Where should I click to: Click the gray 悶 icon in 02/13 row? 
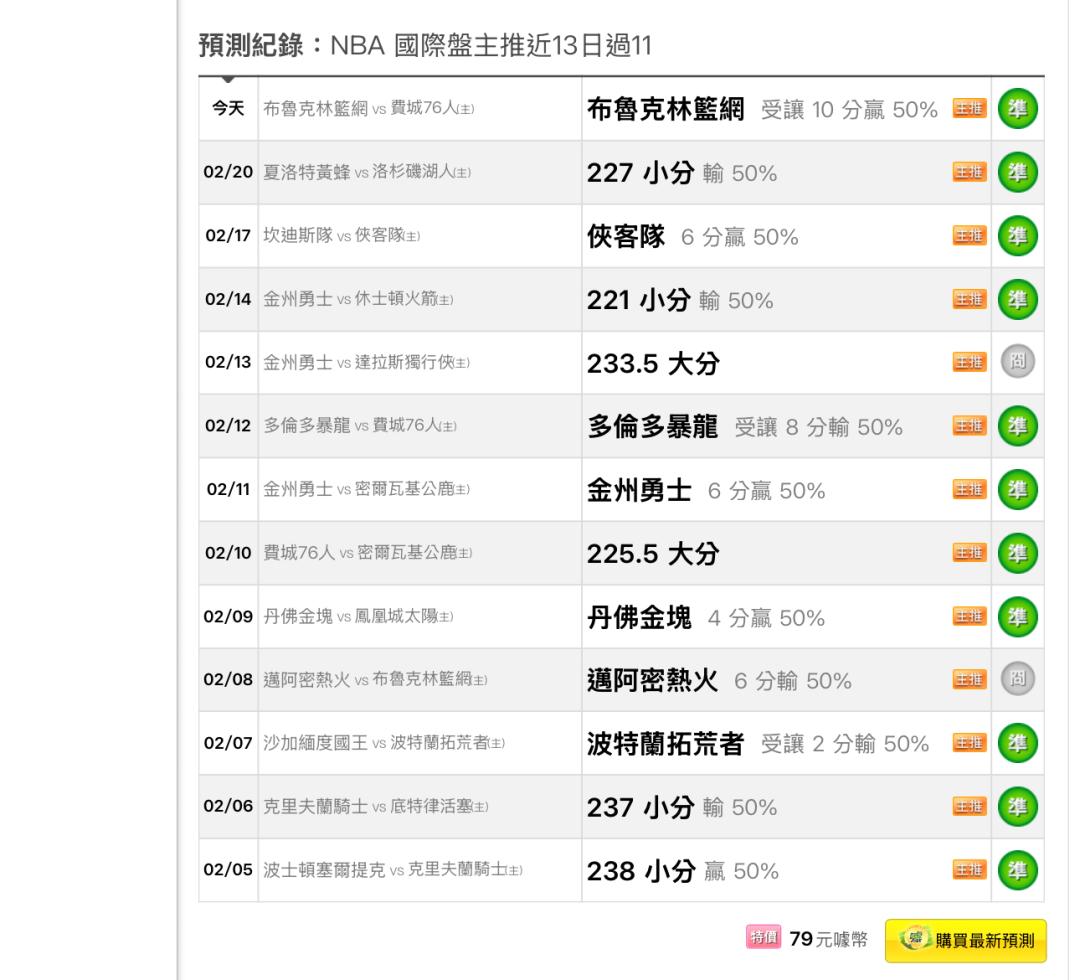click(x=1017, y=362)
